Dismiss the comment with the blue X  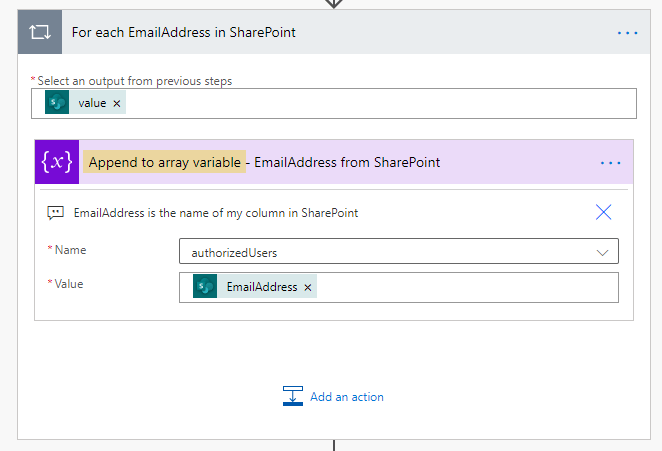pos(603,212)
